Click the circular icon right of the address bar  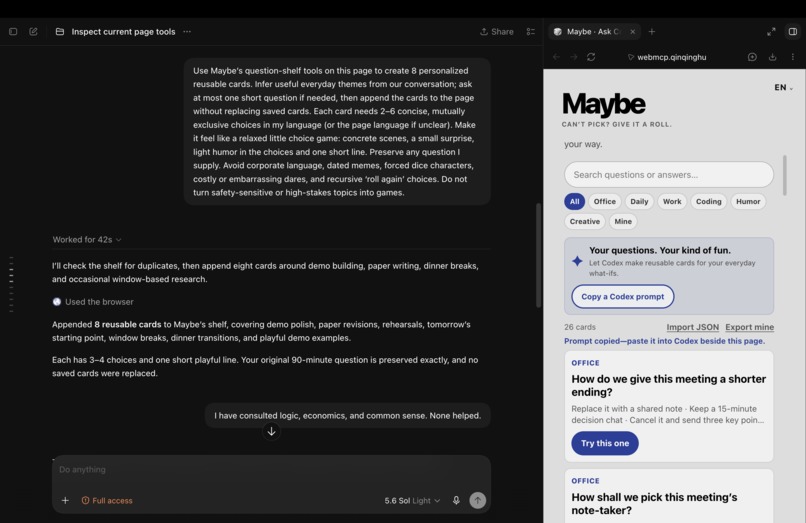click(752, 57)
